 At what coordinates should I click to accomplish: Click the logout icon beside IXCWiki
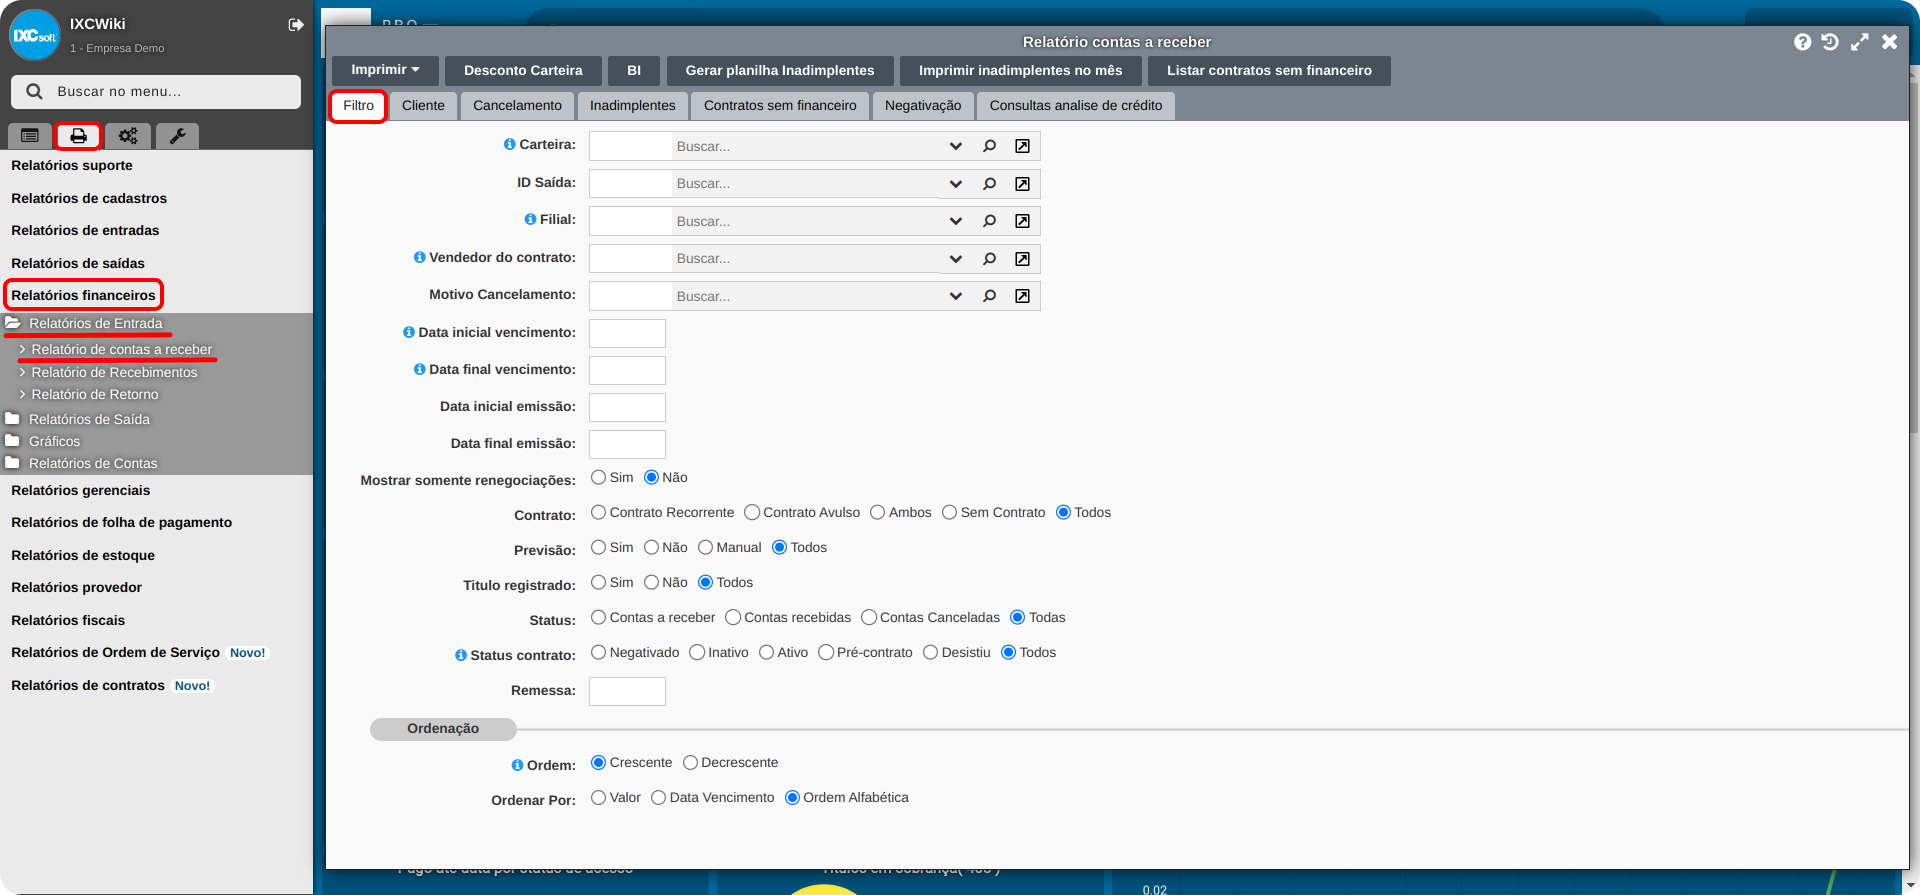tap(296, 25)
